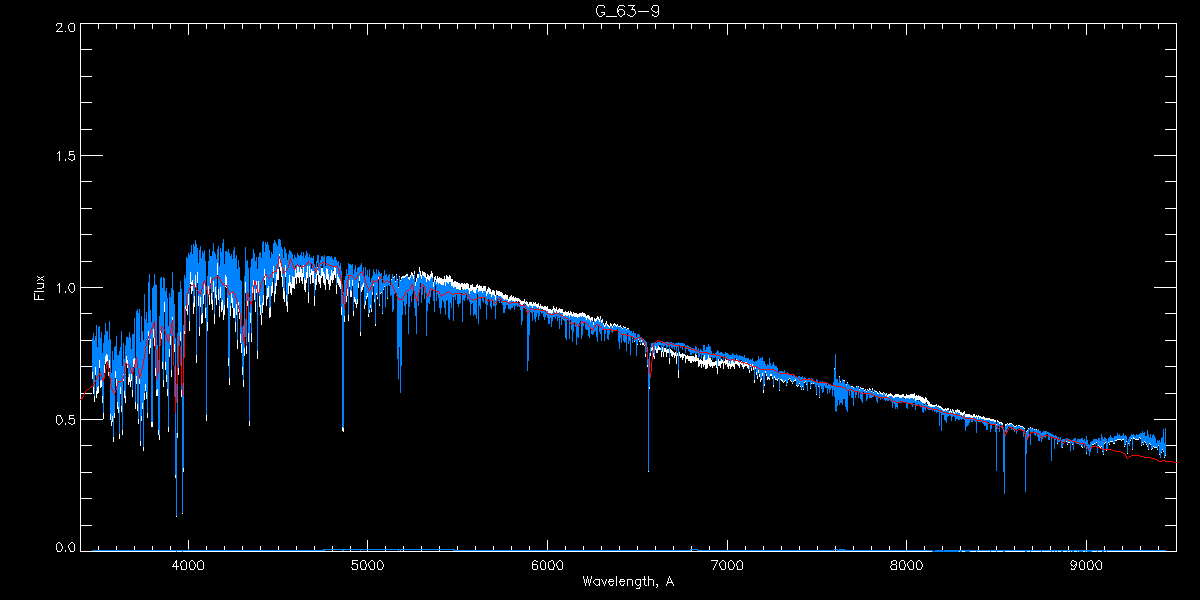Select the 9000 wavelength tick label
Screen dimensions: 1200x600
tap(1086, 566)
